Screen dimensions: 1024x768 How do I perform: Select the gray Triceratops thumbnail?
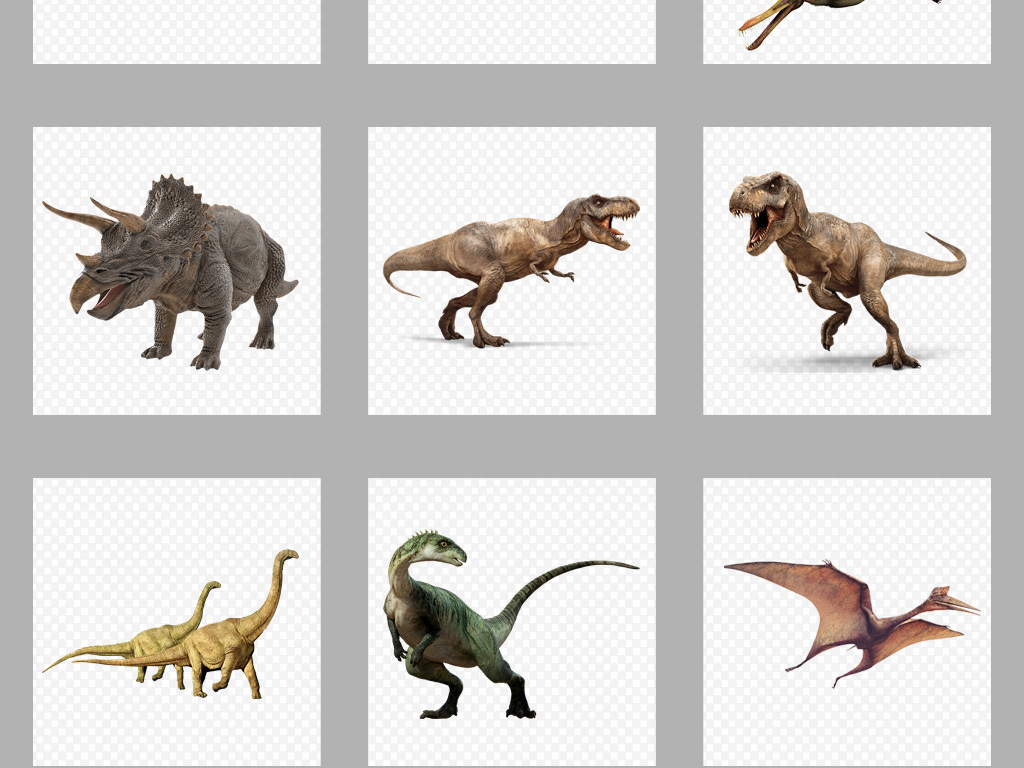pyautogui.click(x=177, y=270)
